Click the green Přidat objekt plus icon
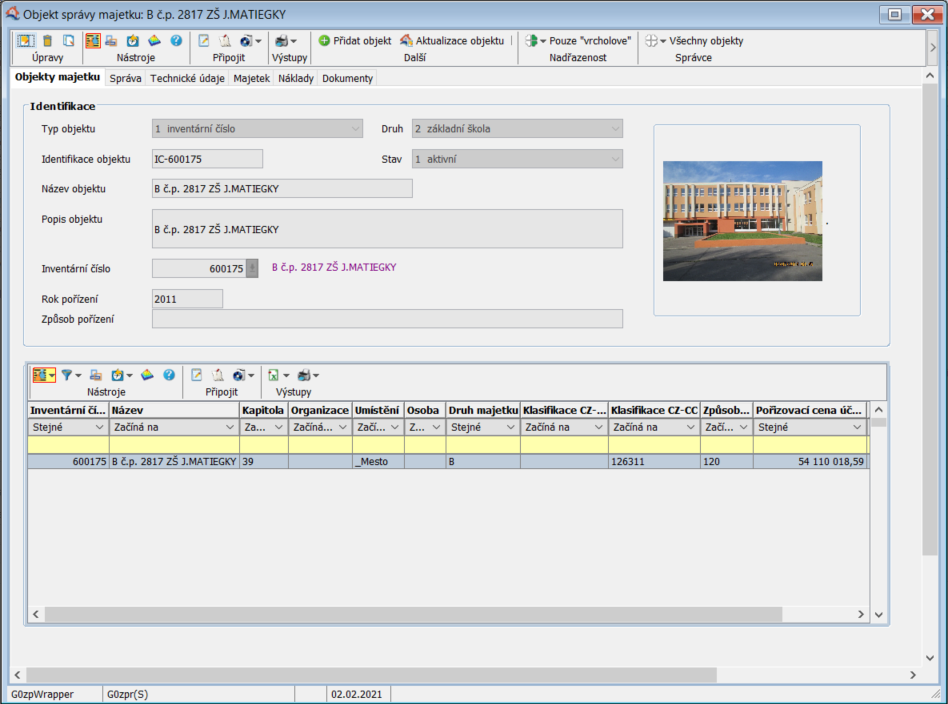This screenshot has height=704, width=948. pyautogui.click(x=324, y=41)
